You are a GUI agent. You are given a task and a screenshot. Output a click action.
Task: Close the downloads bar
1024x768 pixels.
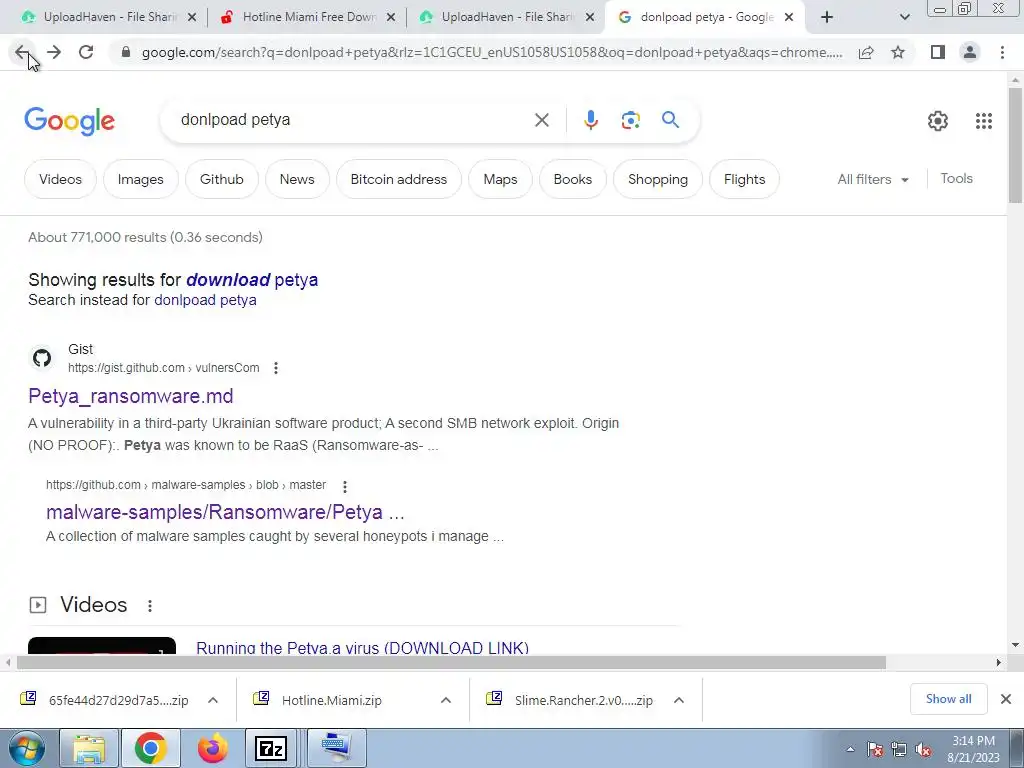pos(1006,699)
